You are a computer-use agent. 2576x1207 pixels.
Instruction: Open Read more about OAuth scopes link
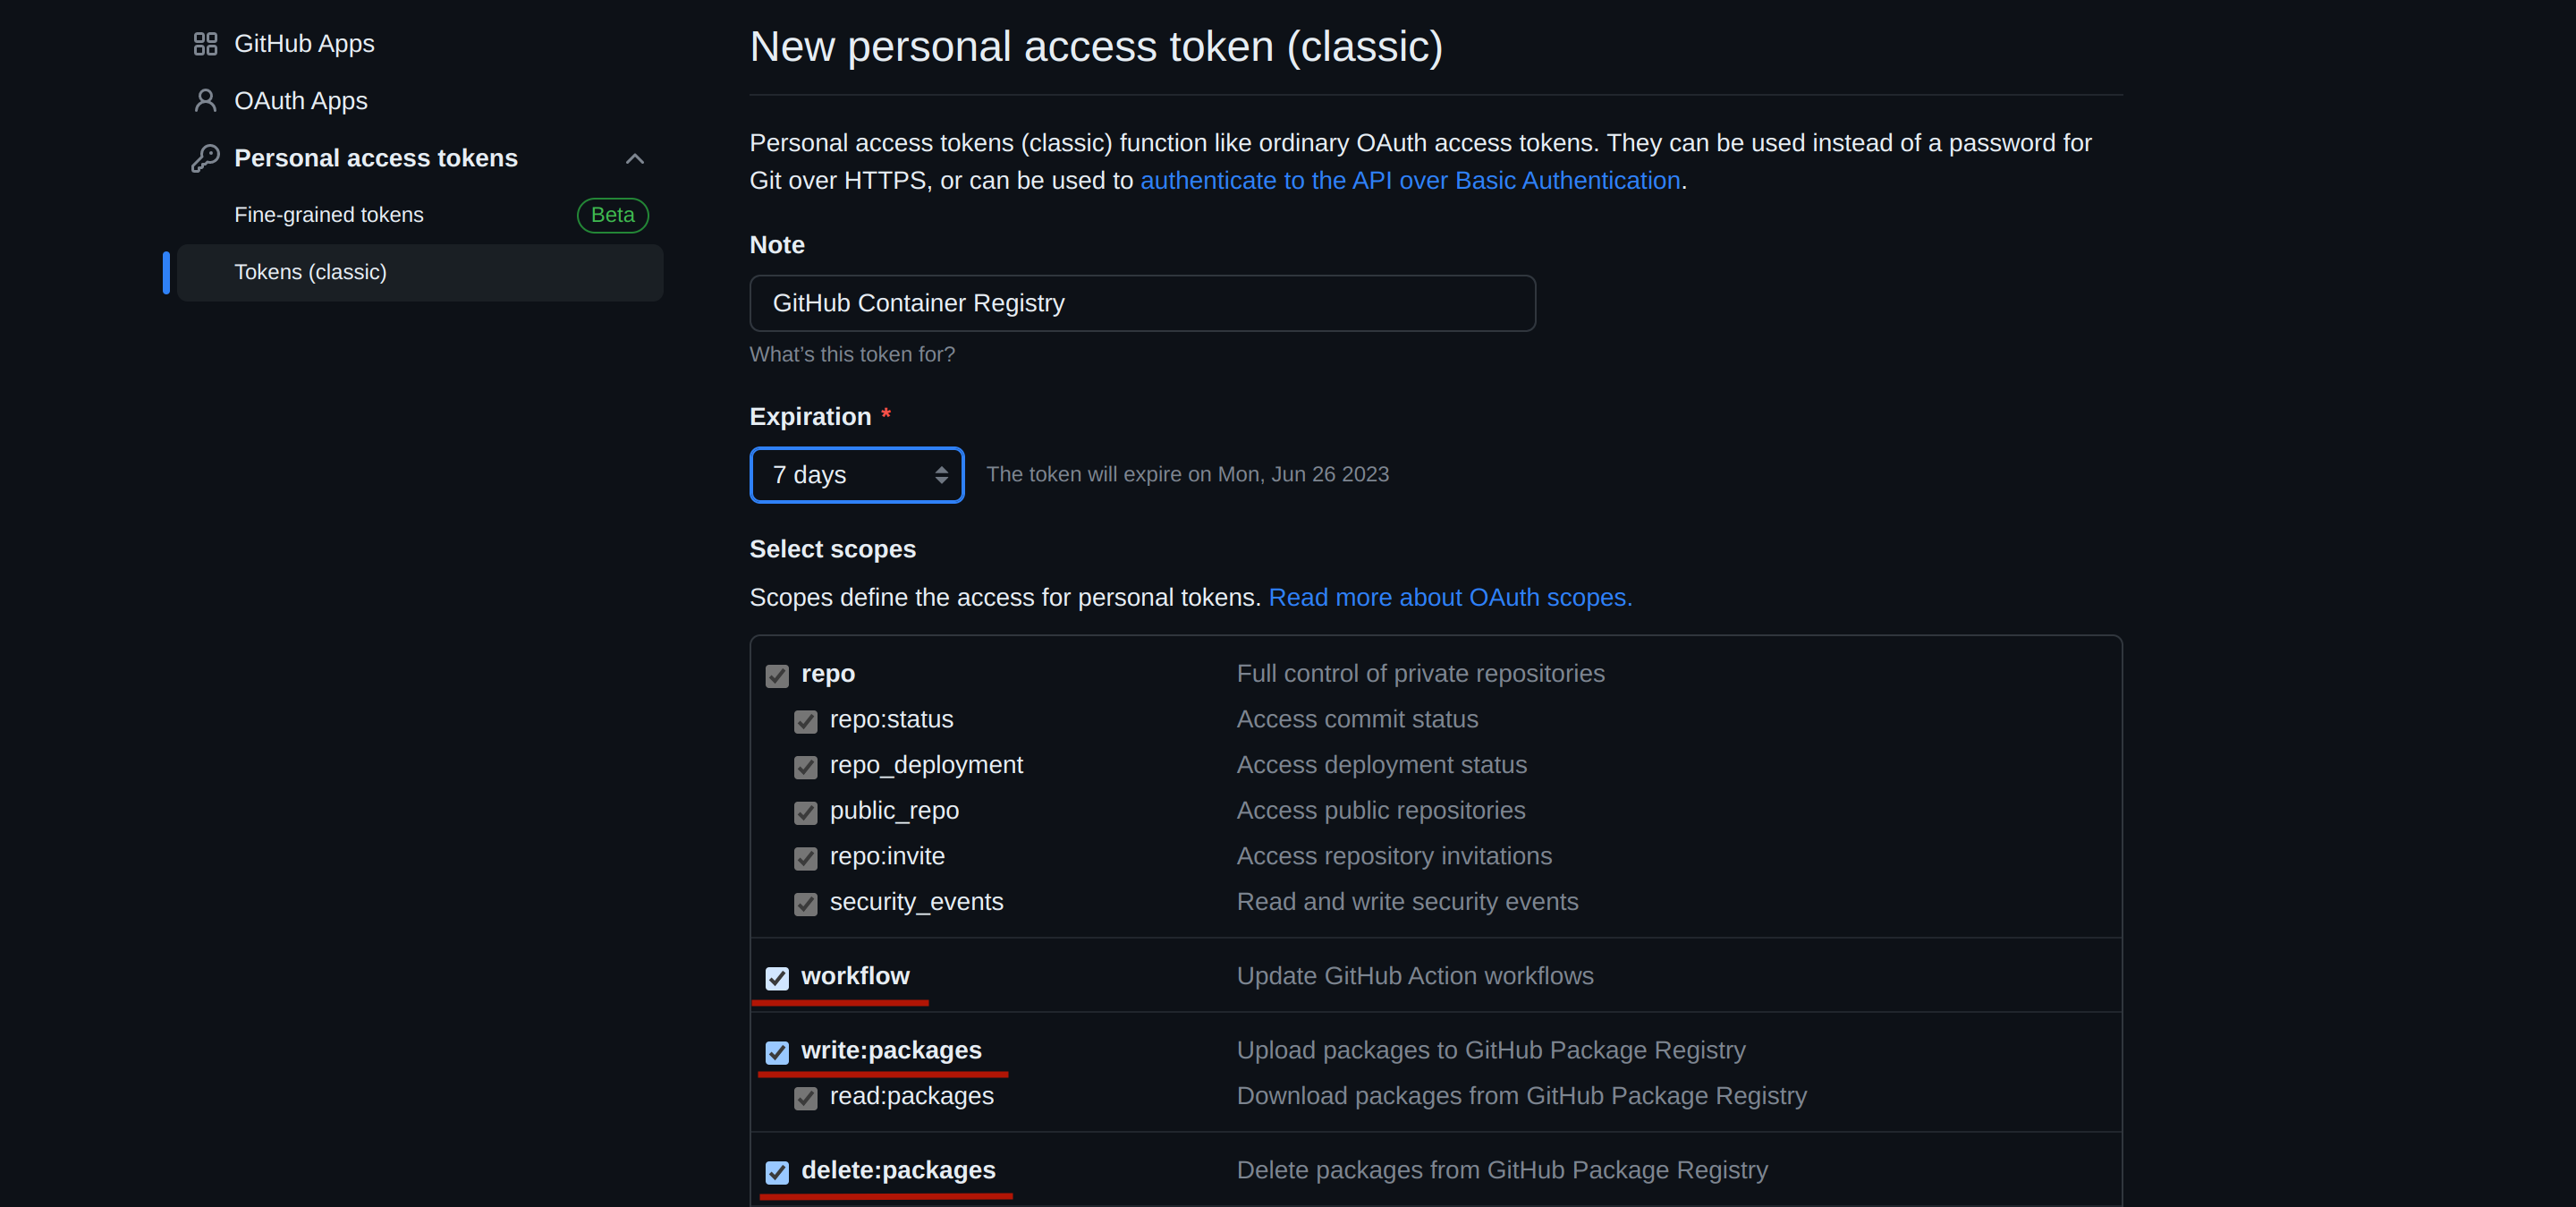pos(1449,597)
